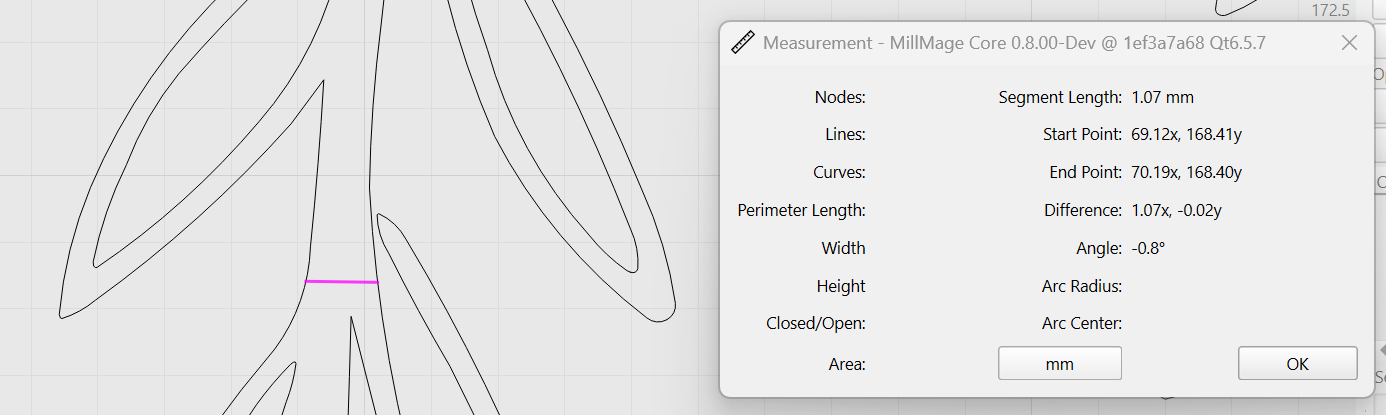Click the Start Point coordinates 69.12x, 168.41y
The image size is (1386, 415).
tap(1187, 135)
